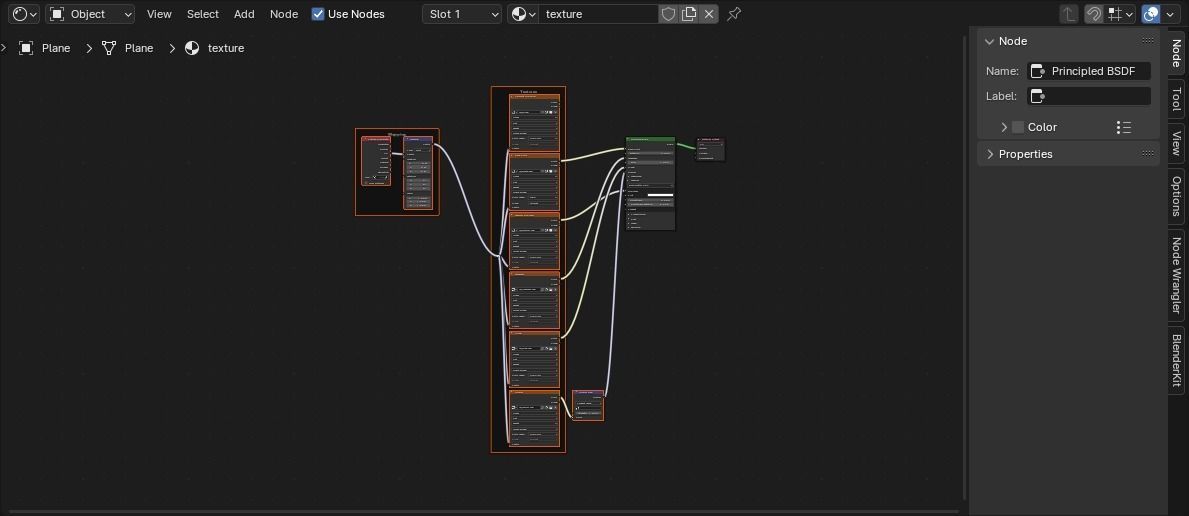
Task: Unlink the texture material with X icon
Action: [709, 14]
